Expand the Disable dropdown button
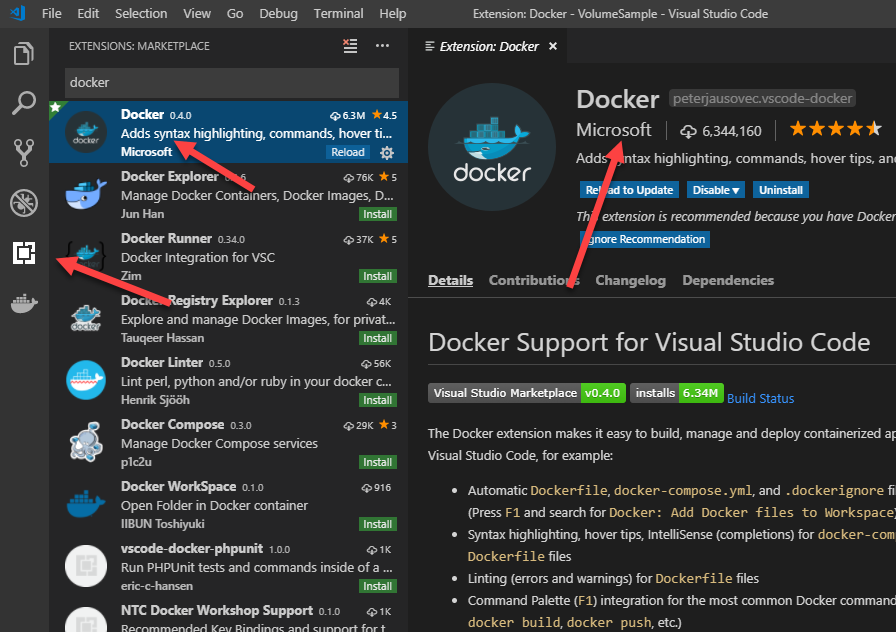 coord(716,190)
